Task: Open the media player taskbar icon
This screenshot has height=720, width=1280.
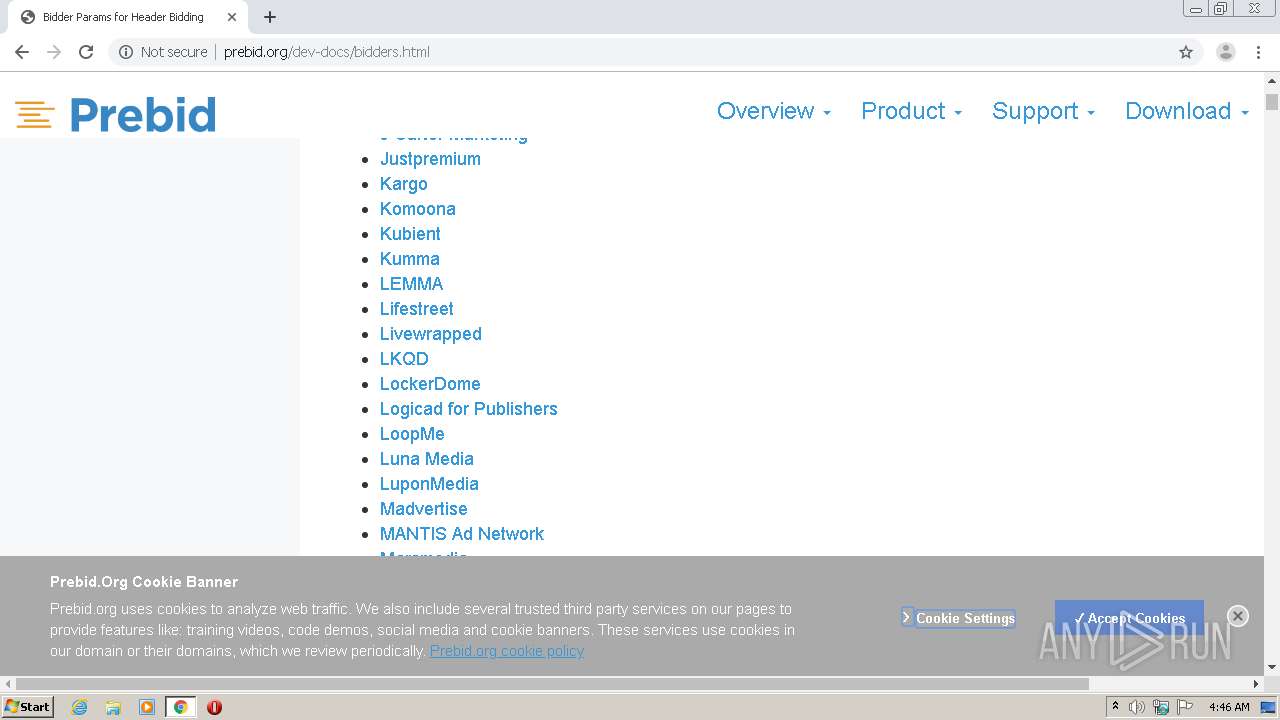Action: pos(147,707)
